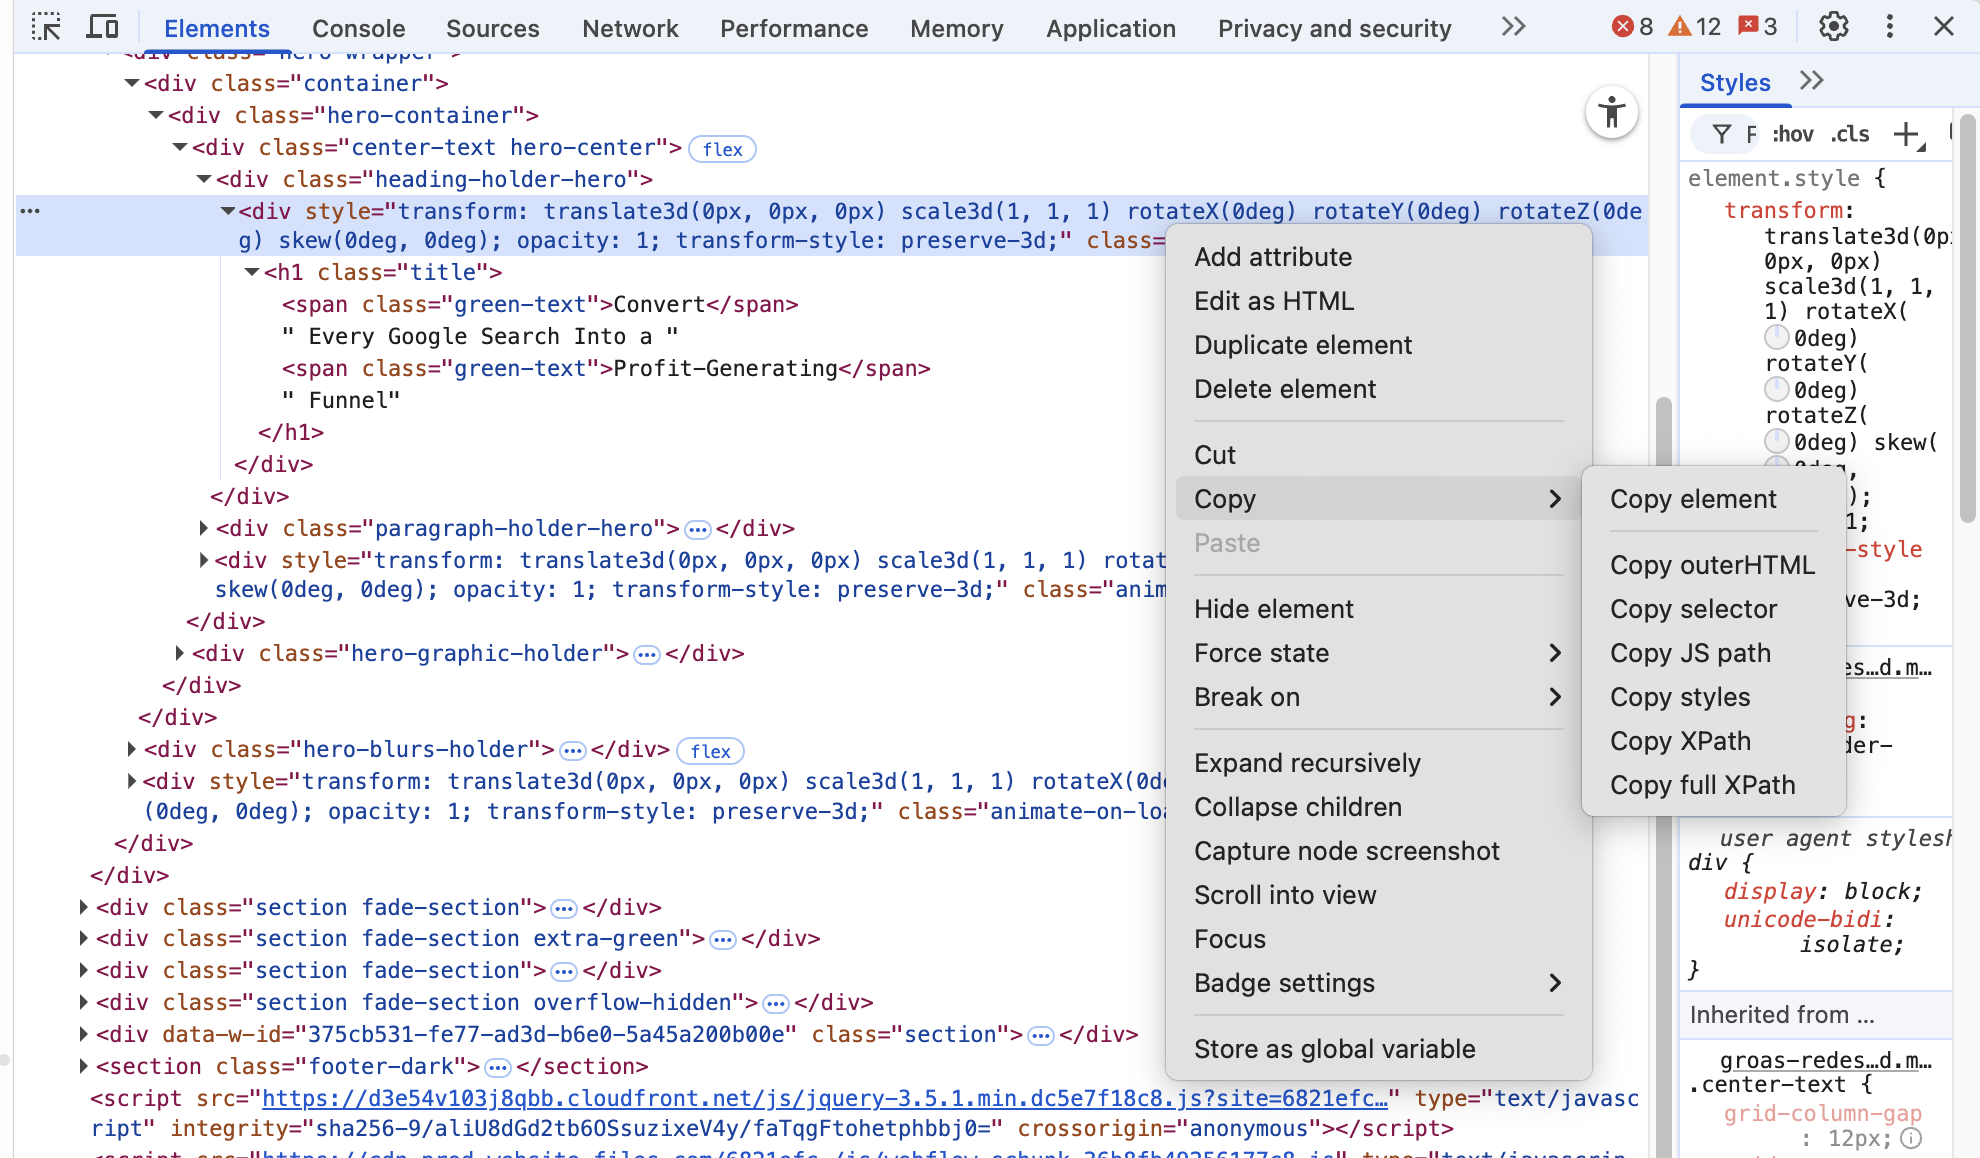Open the jquery-3.5.1.min script URL link

pyautogui.click(x=825, y=1098)
